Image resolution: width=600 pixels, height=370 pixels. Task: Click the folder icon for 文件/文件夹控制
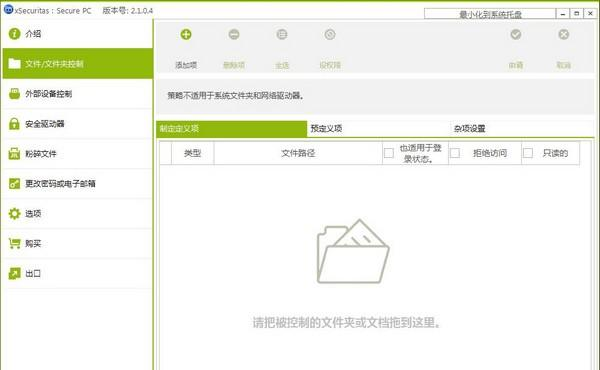click(15, 64)
